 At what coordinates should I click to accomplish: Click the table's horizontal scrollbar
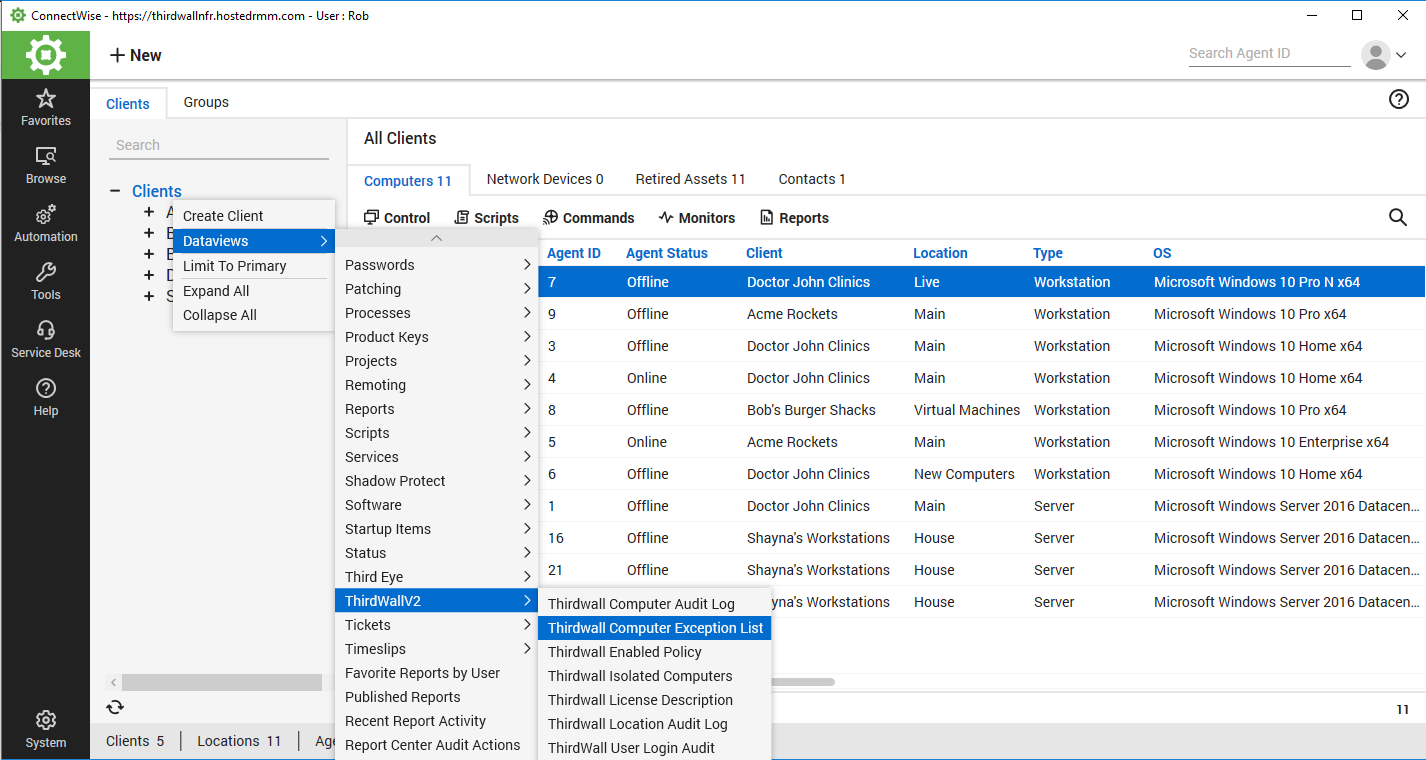coord(802,682)
